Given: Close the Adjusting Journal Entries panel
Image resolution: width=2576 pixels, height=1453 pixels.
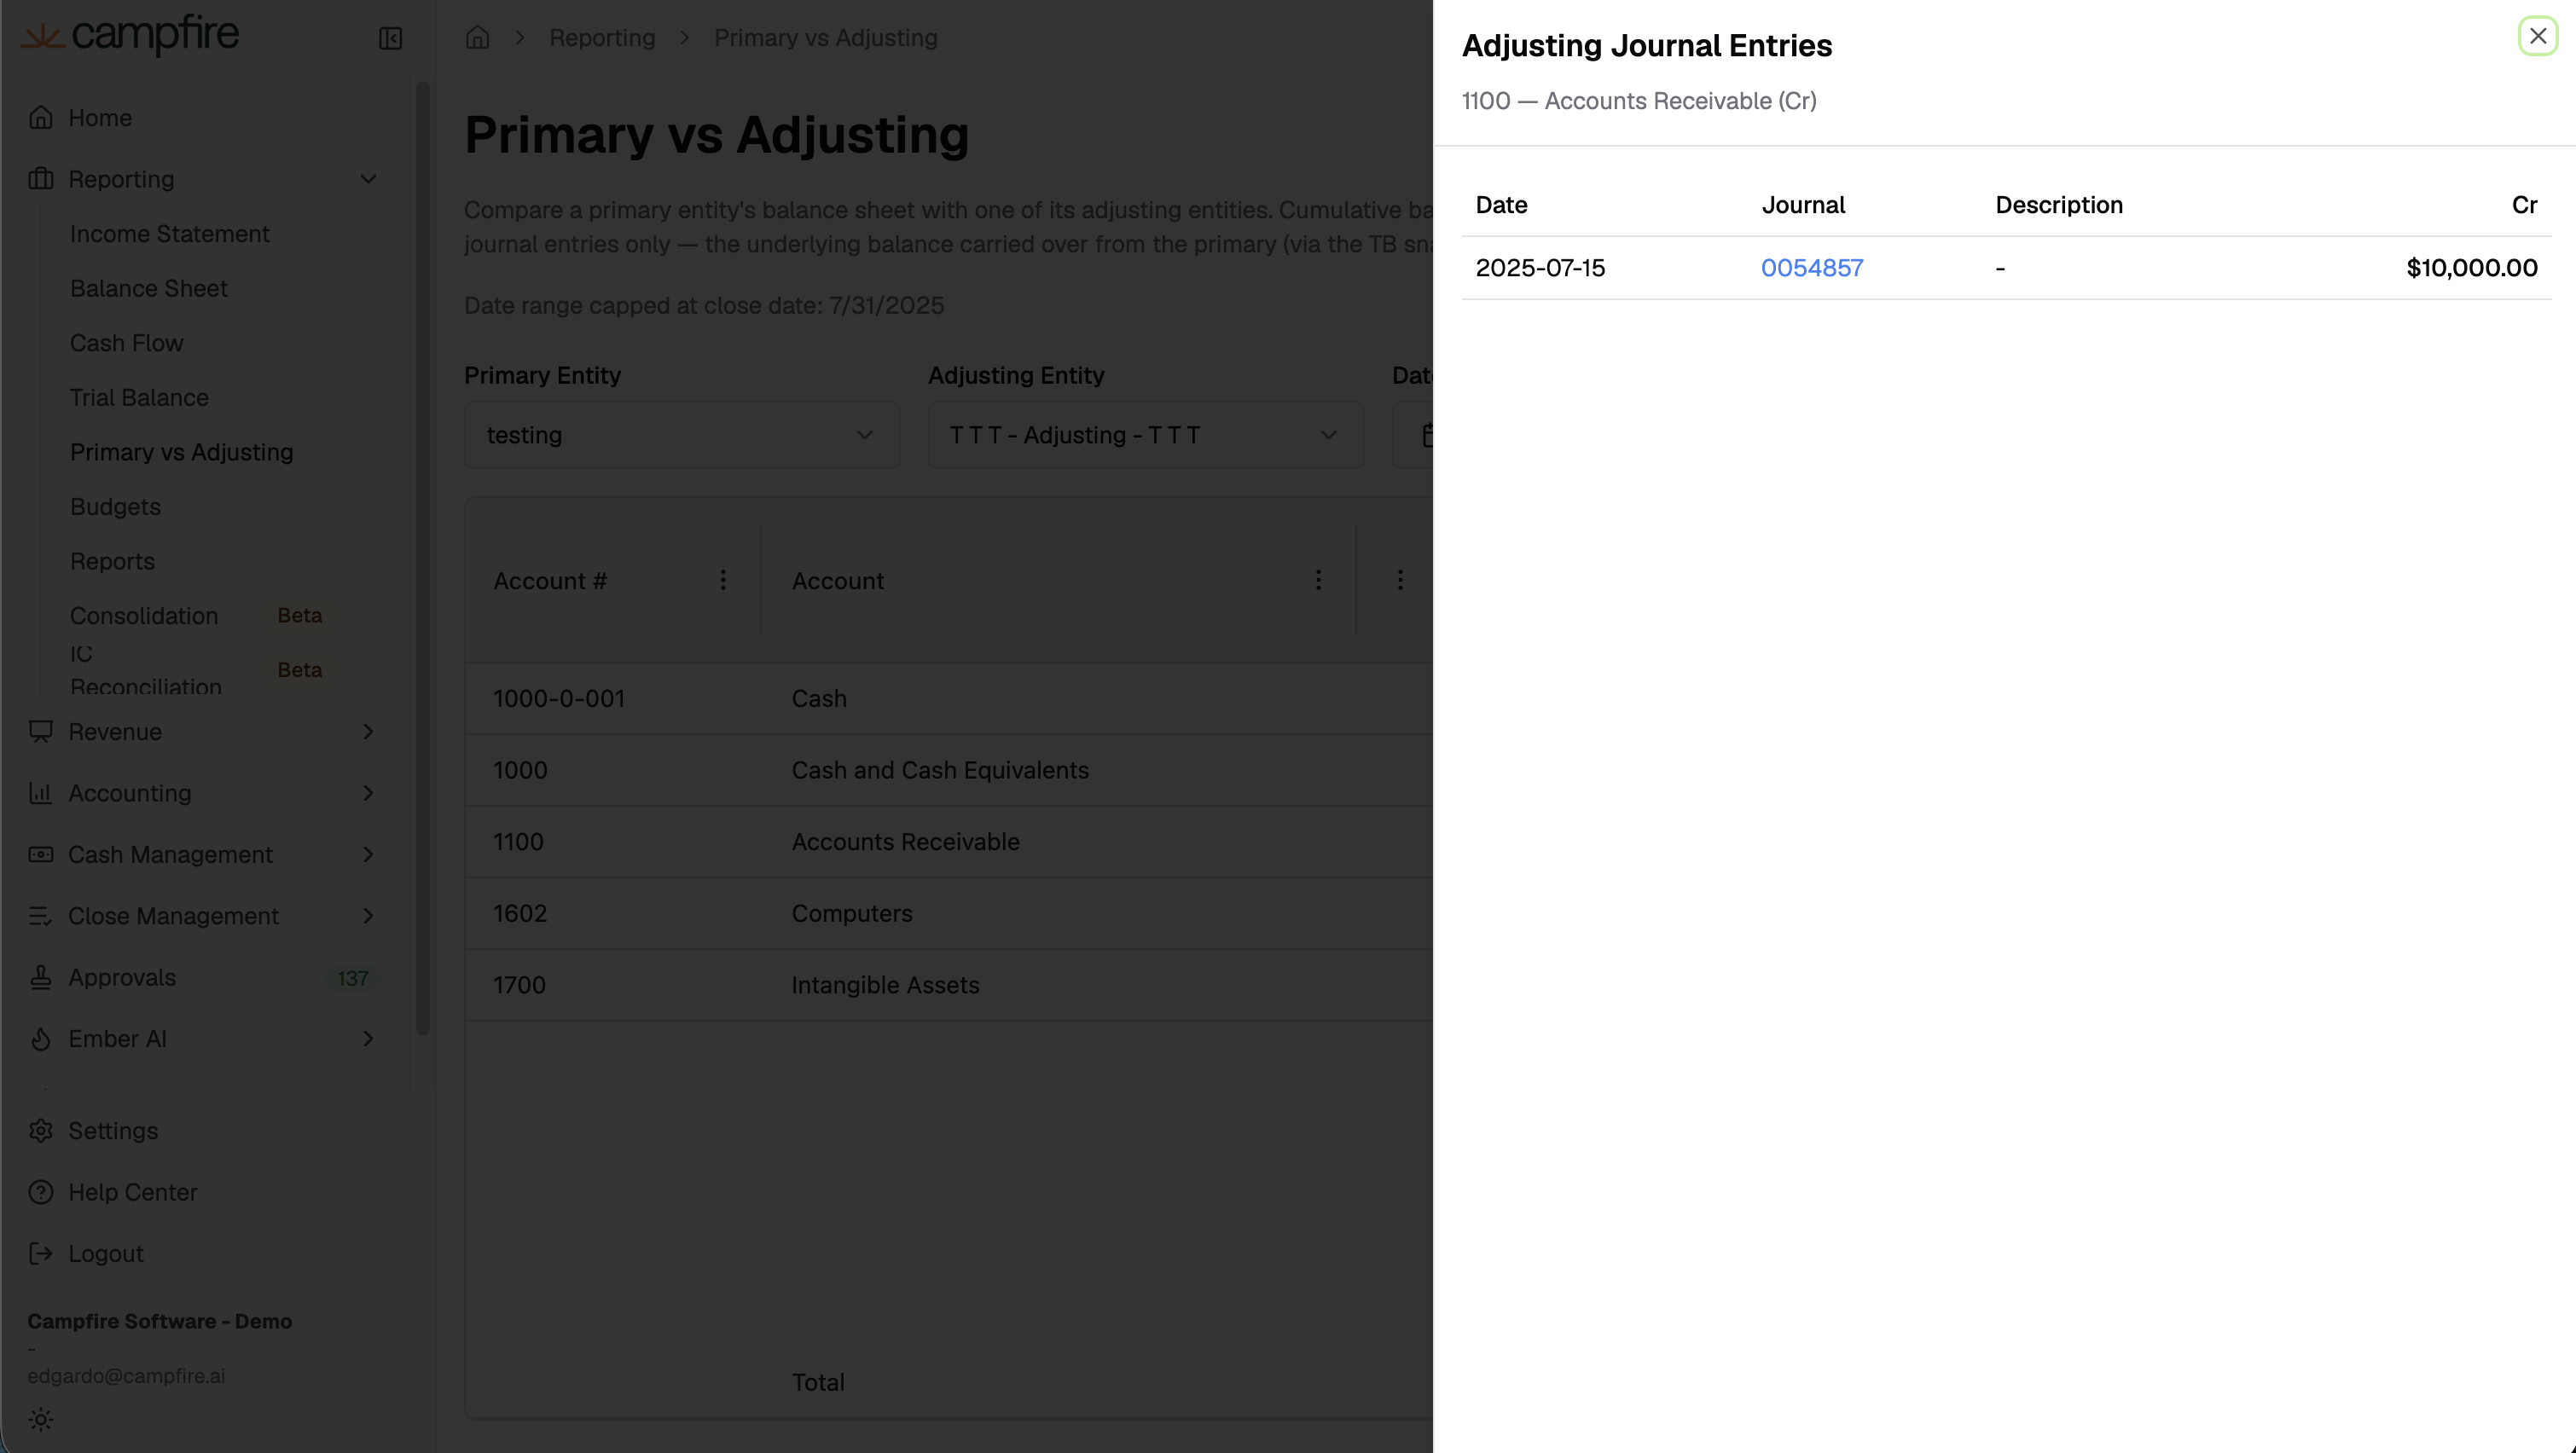Looking at the screenshot, I should (2537, 36).
